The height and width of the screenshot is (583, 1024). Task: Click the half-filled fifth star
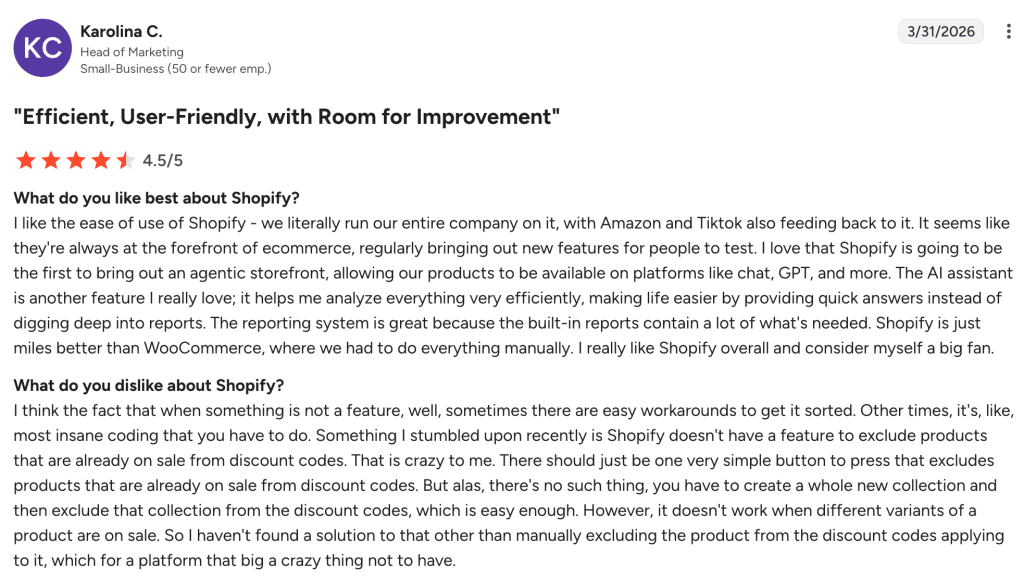click(125, 160)
